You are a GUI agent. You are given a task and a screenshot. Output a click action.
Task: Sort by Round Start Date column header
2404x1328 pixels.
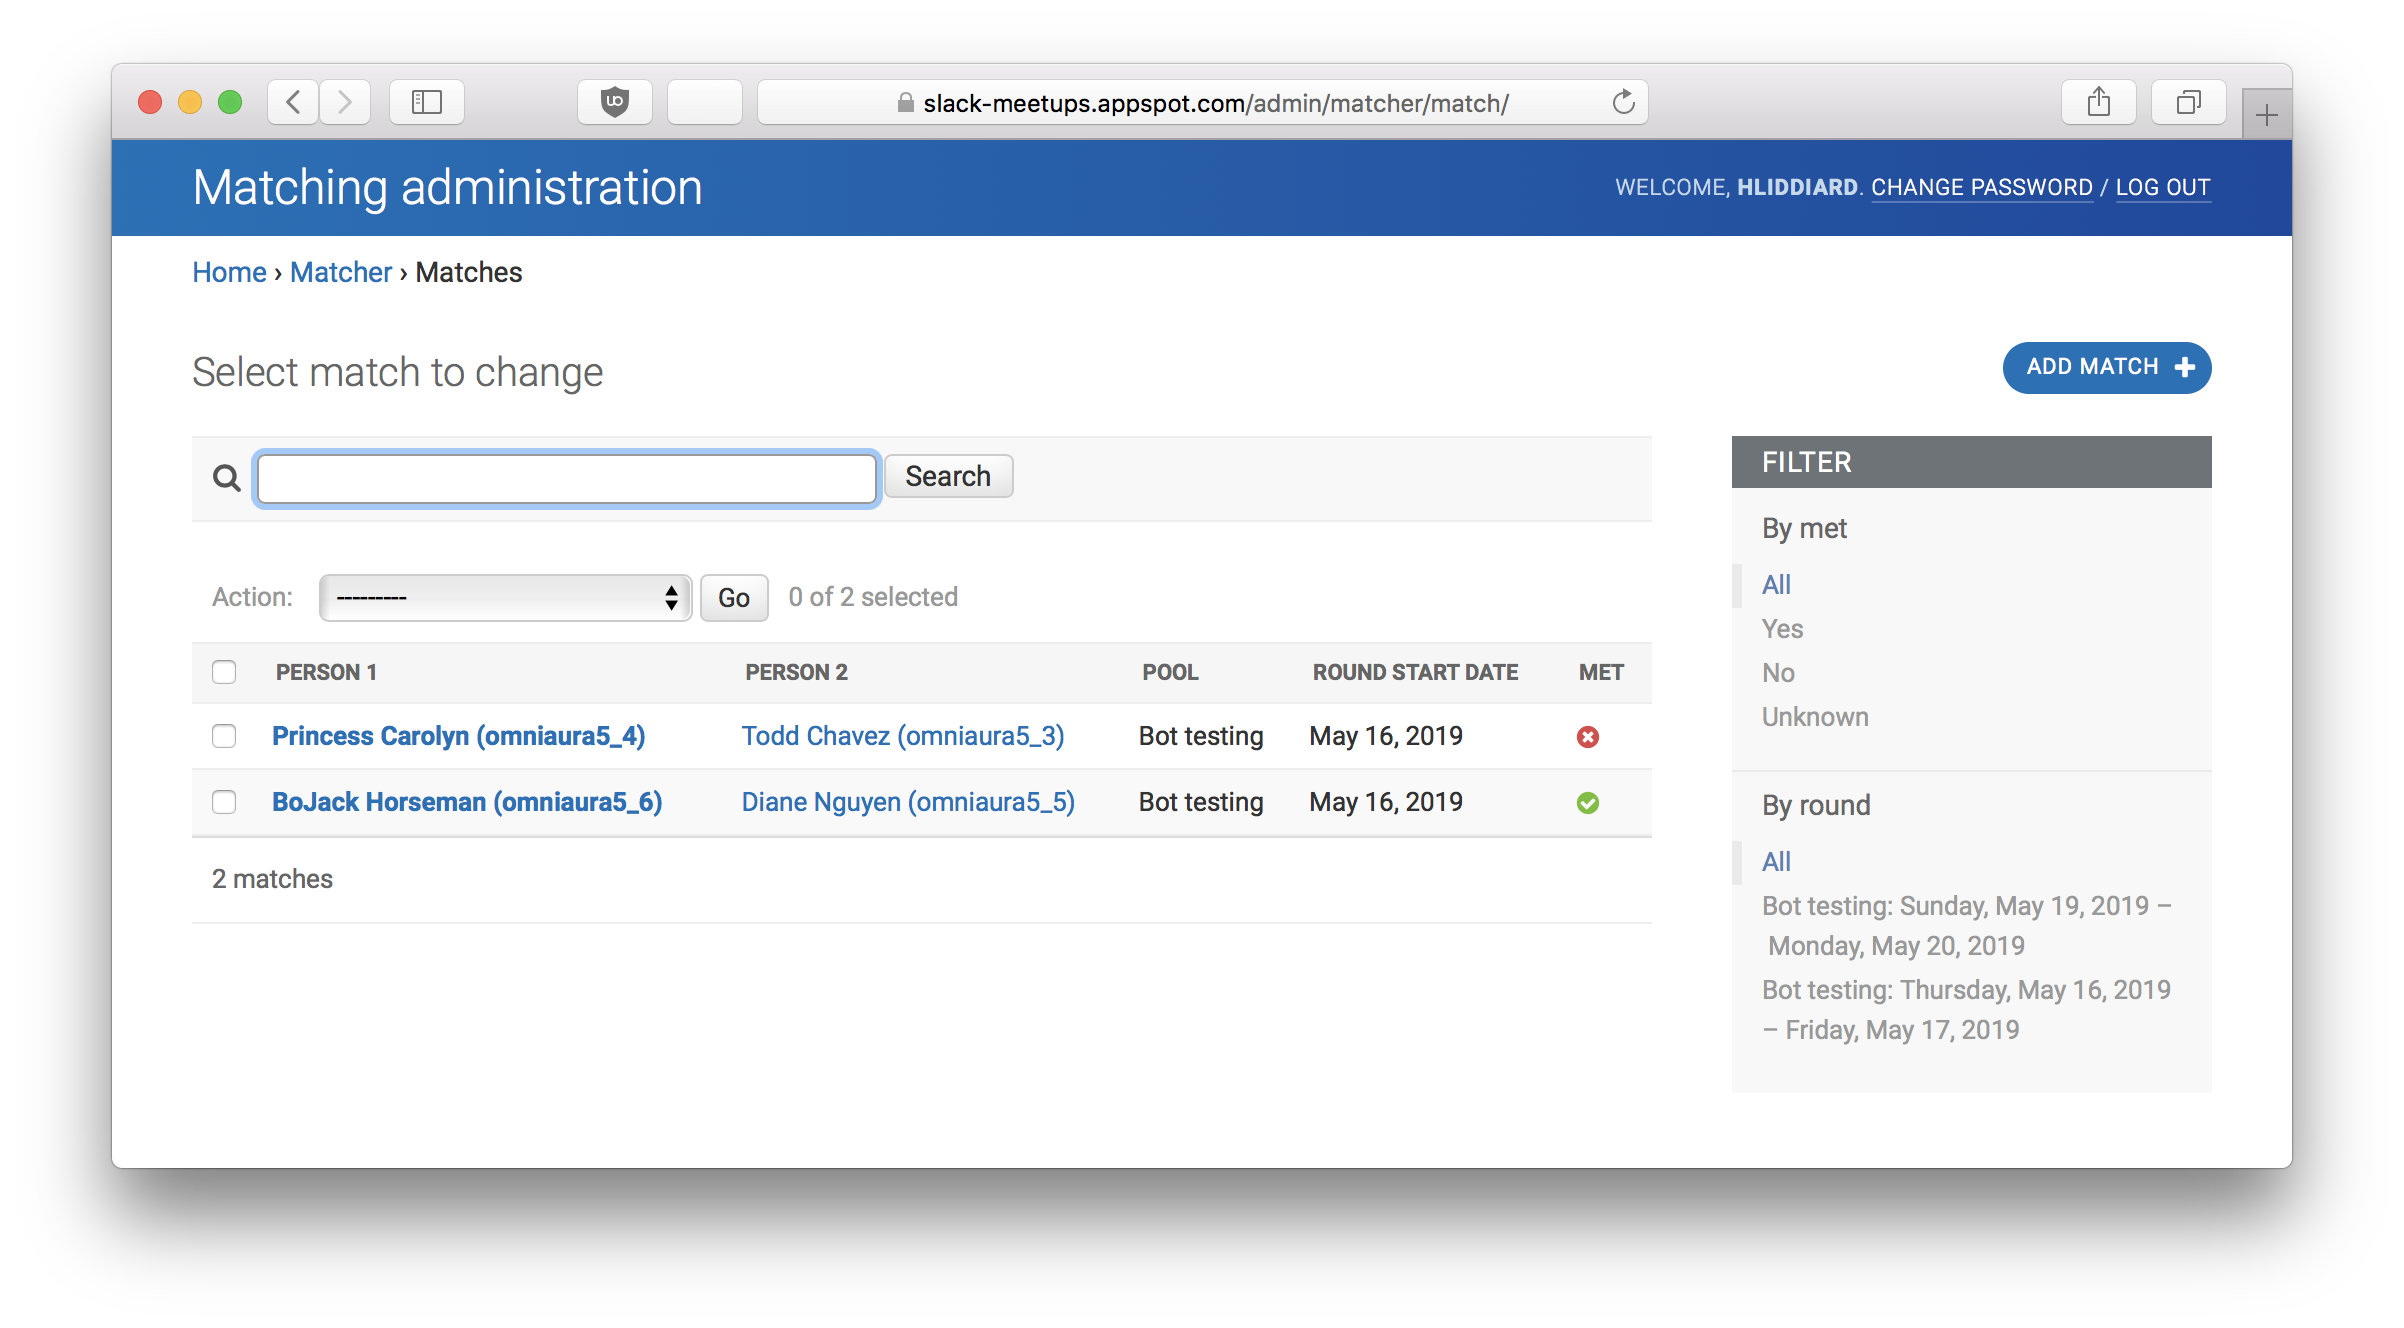pos(1415,672)
